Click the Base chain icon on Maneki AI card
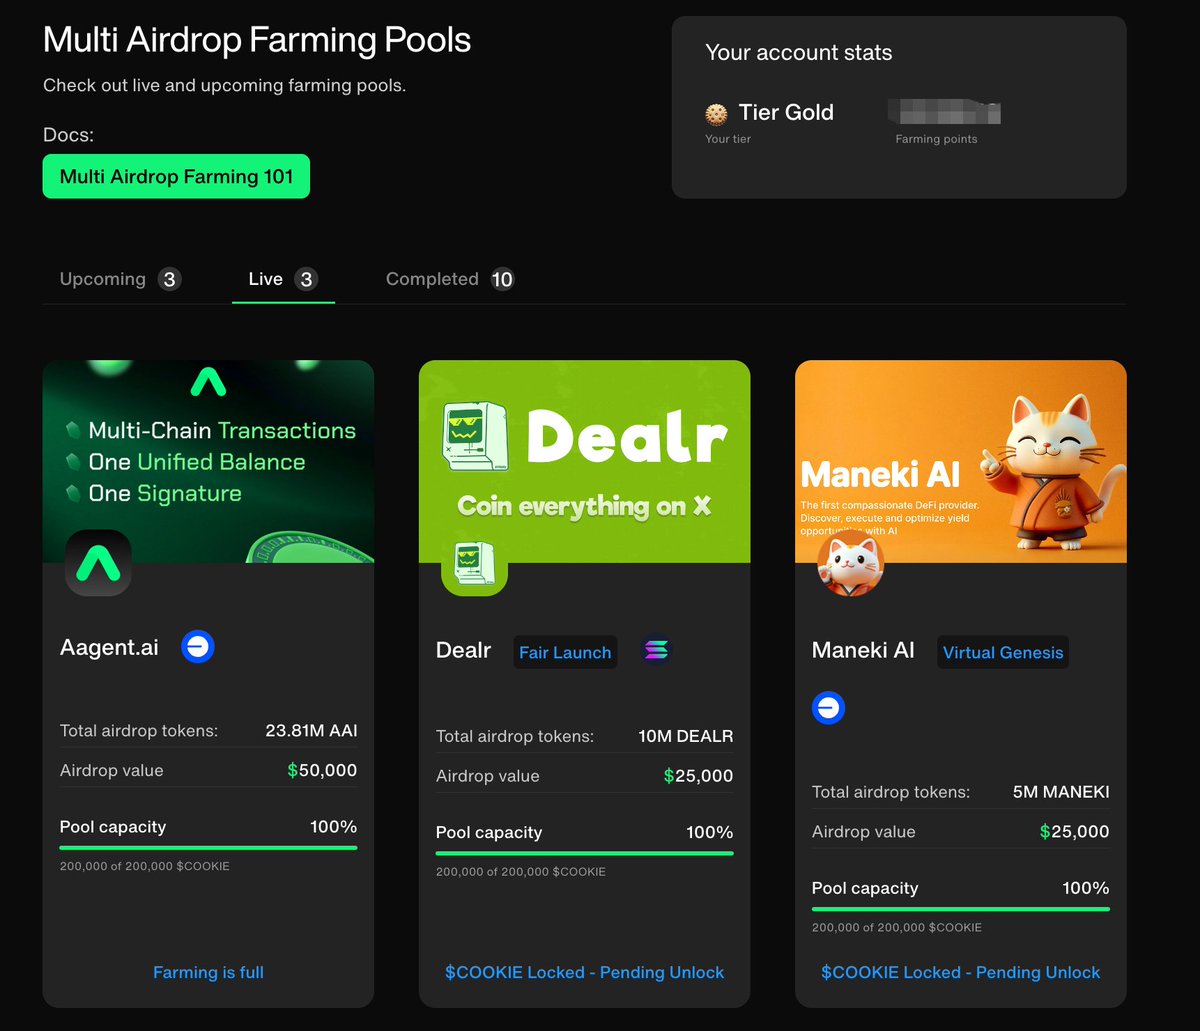Screen dimensions: 1200x1031 [828, 708]
